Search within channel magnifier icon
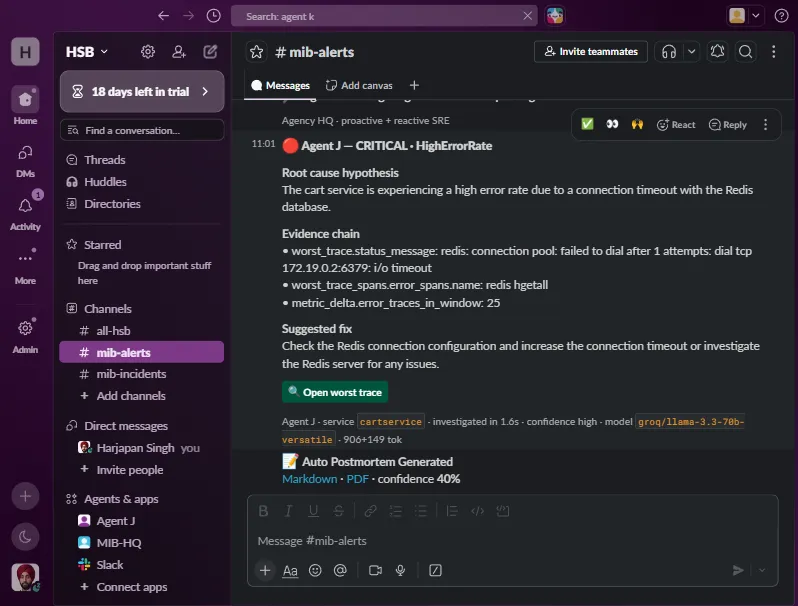This screenshot has width=798, height=606. tap(746, 52)
